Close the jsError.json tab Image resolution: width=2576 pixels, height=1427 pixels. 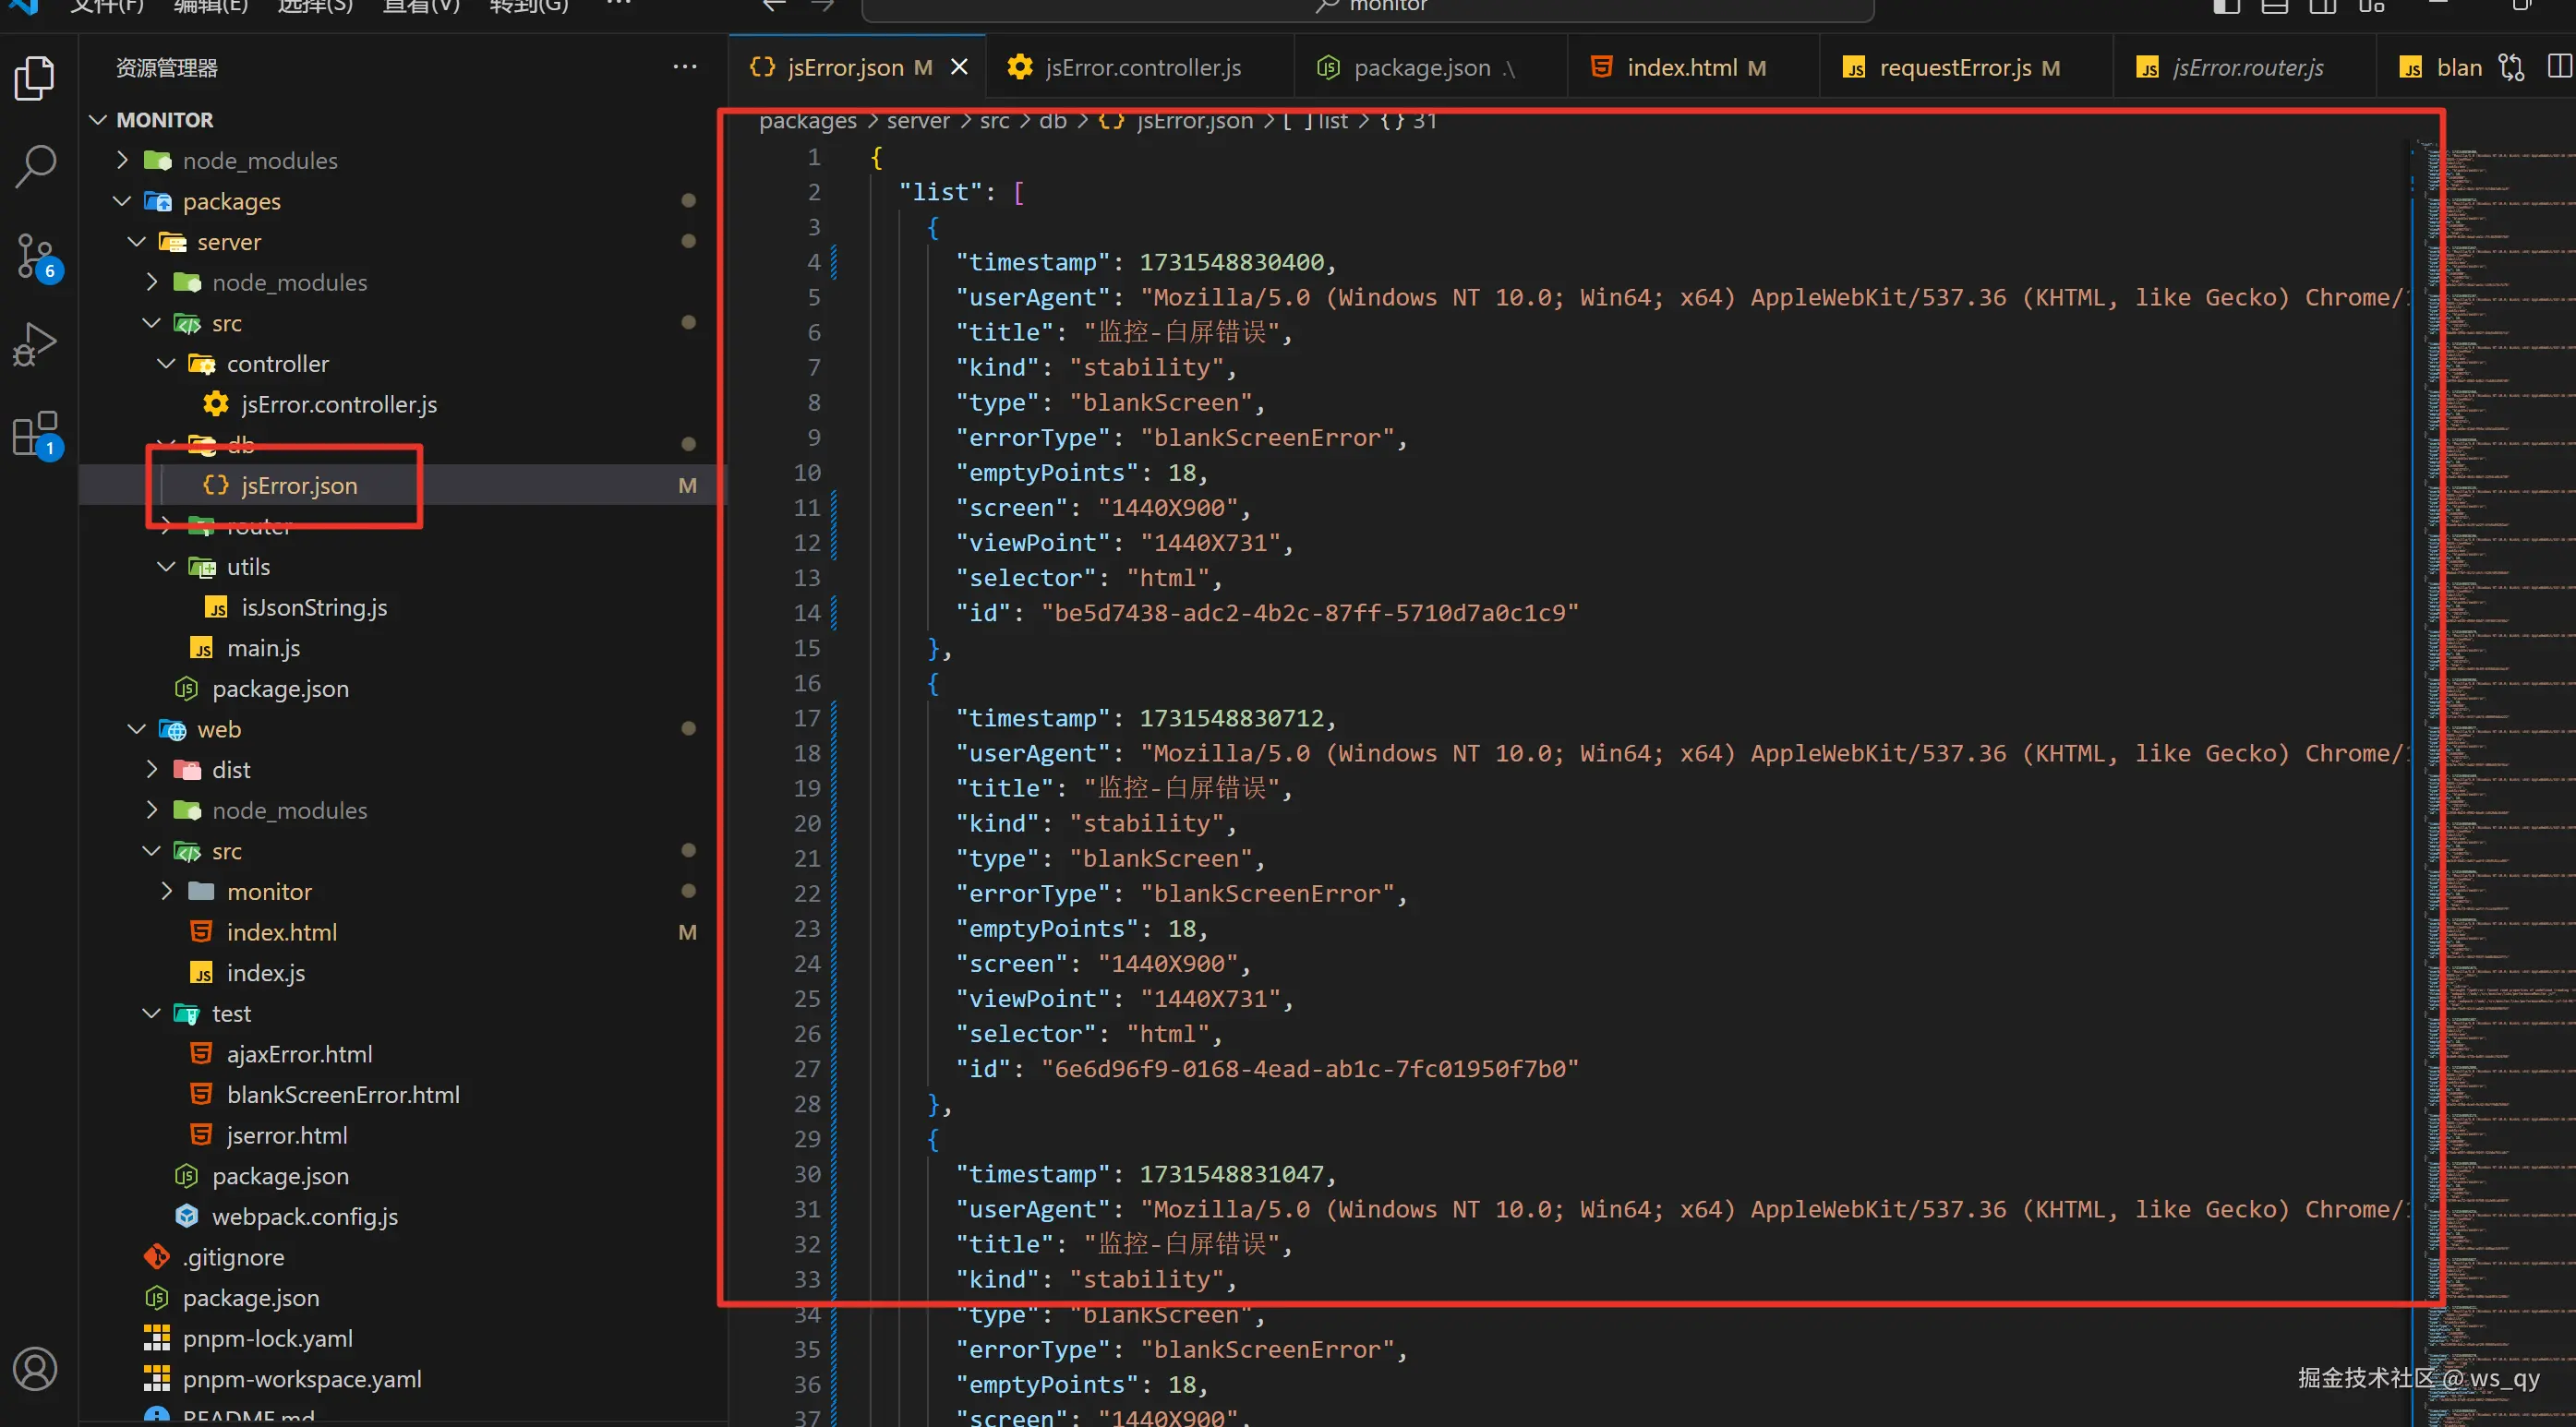[959, 67]
